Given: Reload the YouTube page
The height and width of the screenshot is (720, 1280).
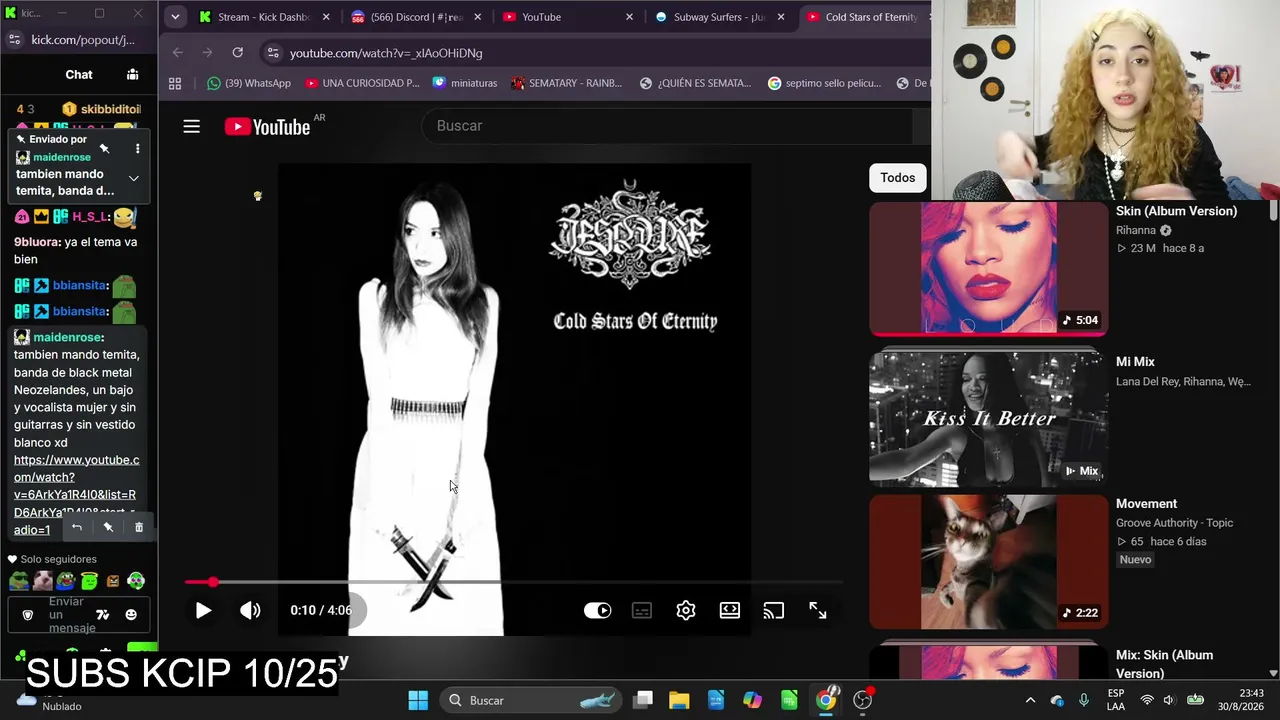Looking at the screenshot, I should pyautogui.click(x=237, y=53).
